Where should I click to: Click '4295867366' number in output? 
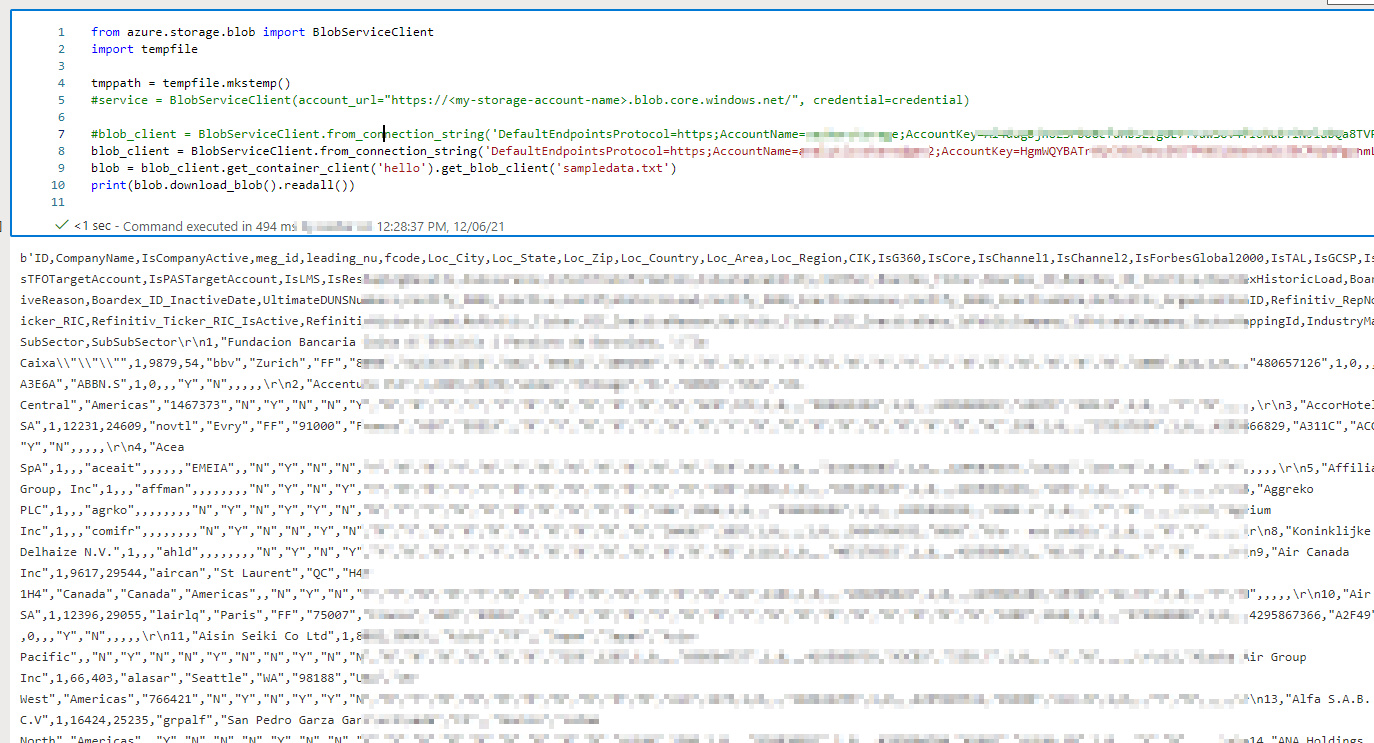[x=1286, y=615]
